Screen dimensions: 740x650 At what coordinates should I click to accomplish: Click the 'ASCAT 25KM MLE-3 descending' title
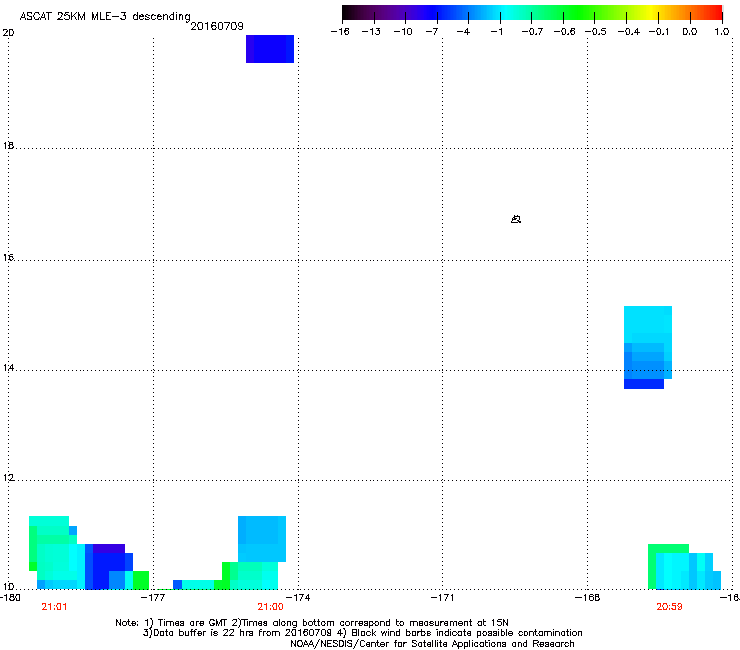point(105,16)
